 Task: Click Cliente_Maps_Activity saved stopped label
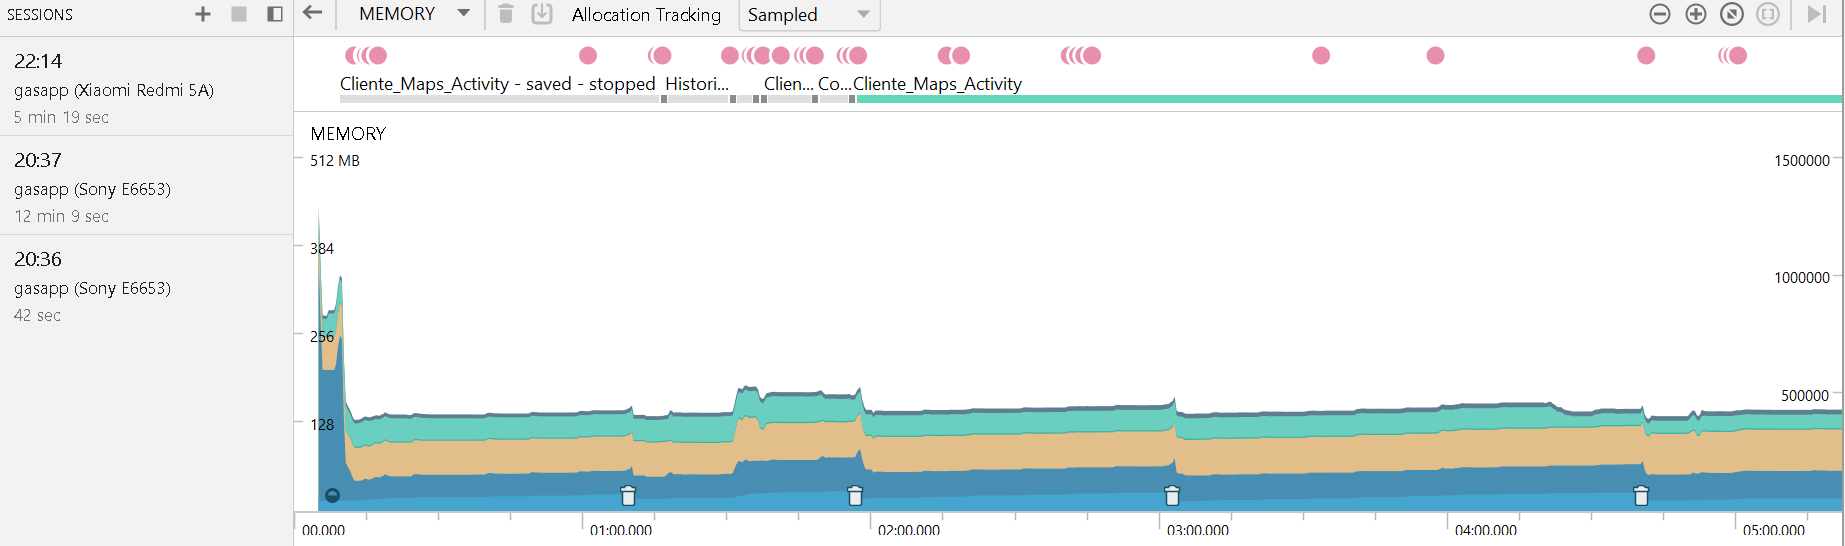[498, 84]
